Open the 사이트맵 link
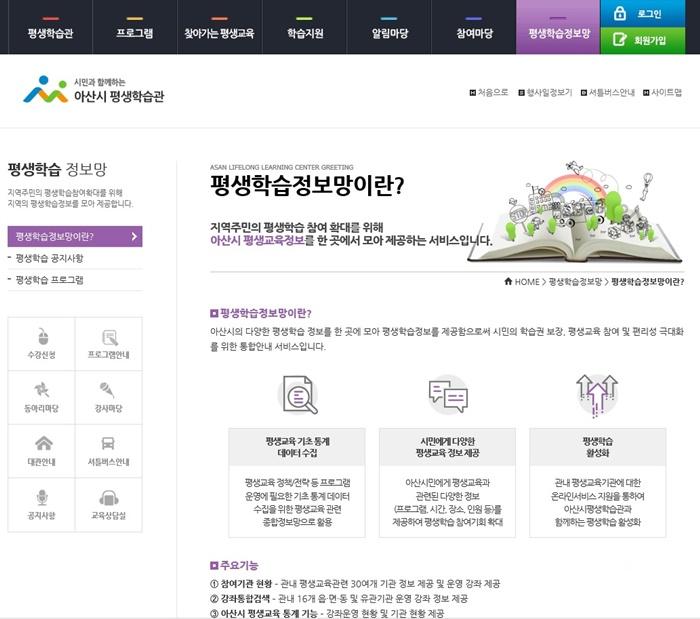Image resolution: width=700 pixels, height=619 pixels. click(x=662, y=92)
